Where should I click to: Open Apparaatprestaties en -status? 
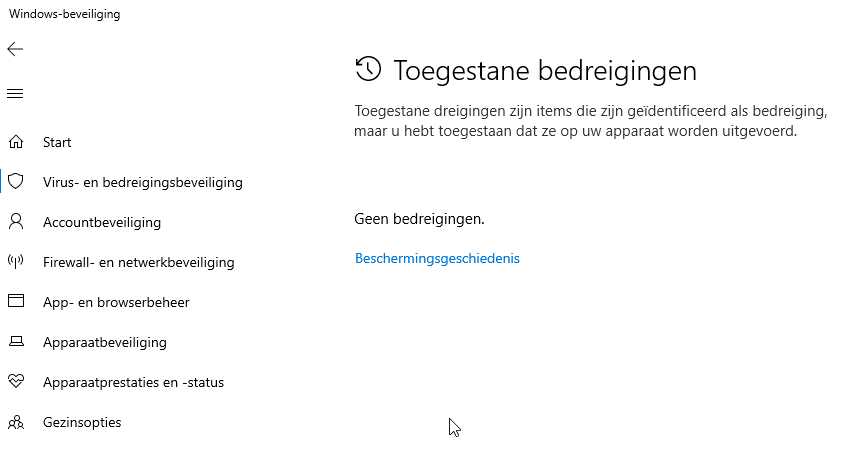[133, 382]
